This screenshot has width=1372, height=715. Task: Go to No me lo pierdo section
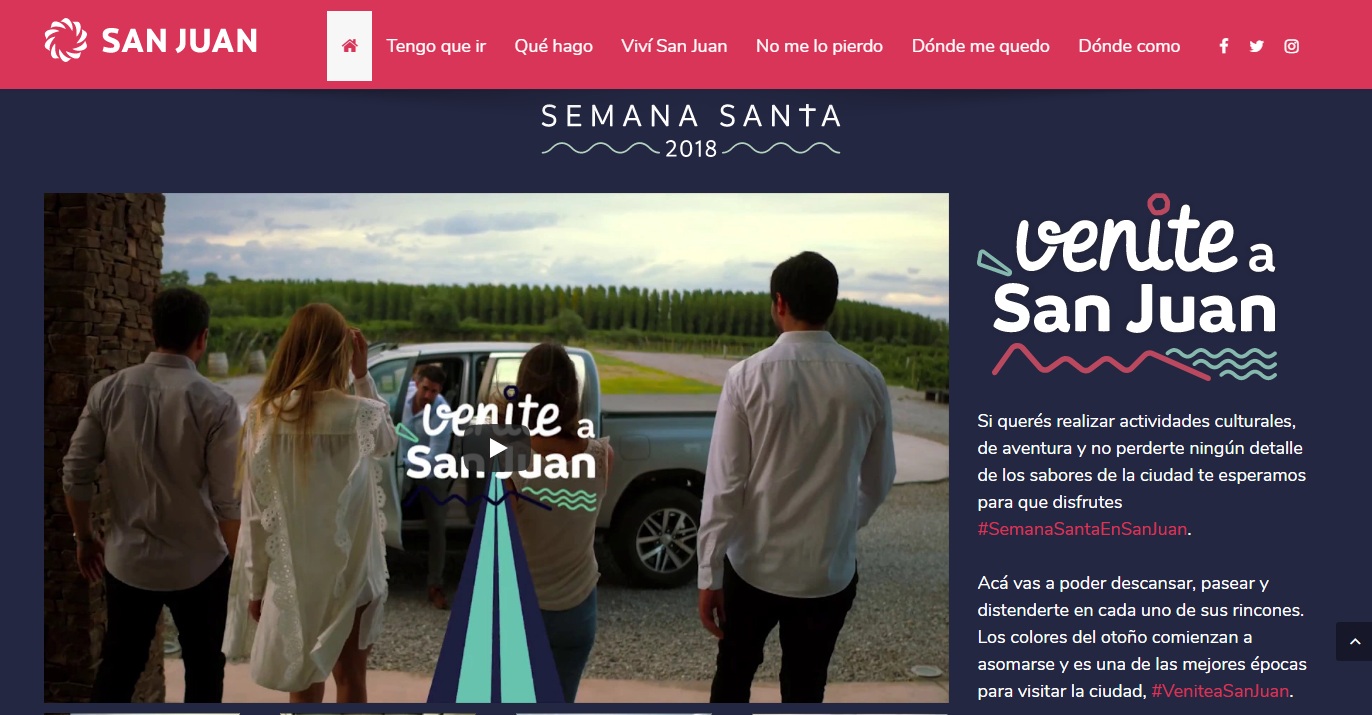[819, 46]
